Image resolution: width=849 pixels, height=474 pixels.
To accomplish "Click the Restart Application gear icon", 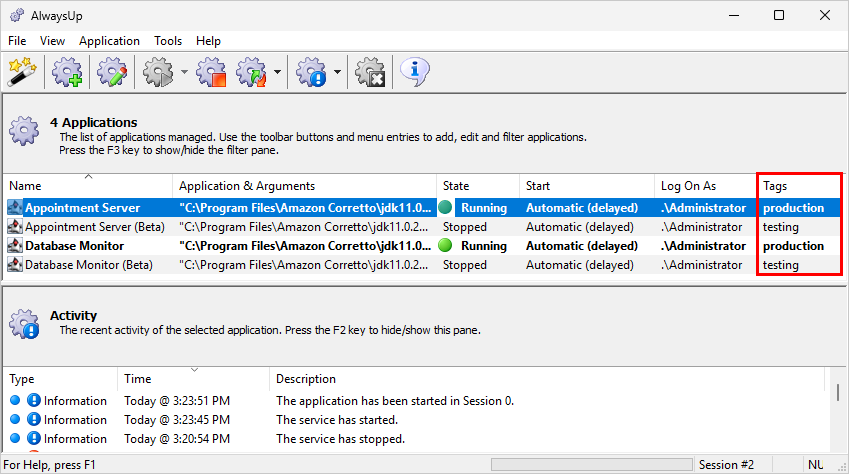I will tap(252, 72).
